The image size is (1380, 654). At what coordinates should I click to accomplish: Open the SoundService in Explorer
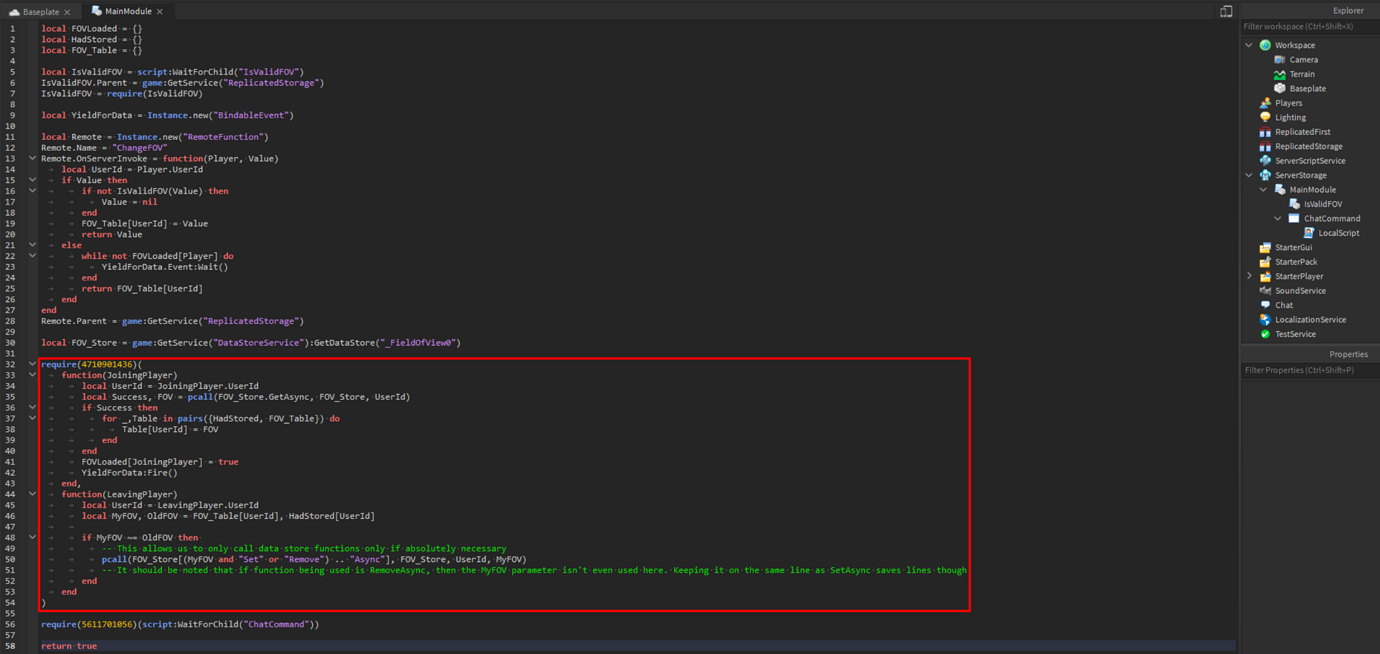point(1288,290)
